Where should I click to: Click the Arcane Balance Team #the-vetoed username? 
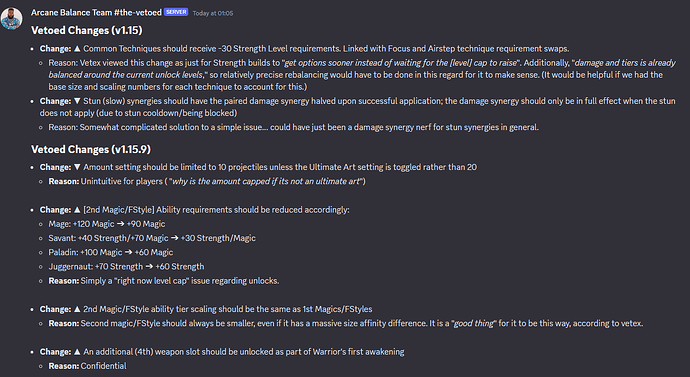tap(96, 12)
